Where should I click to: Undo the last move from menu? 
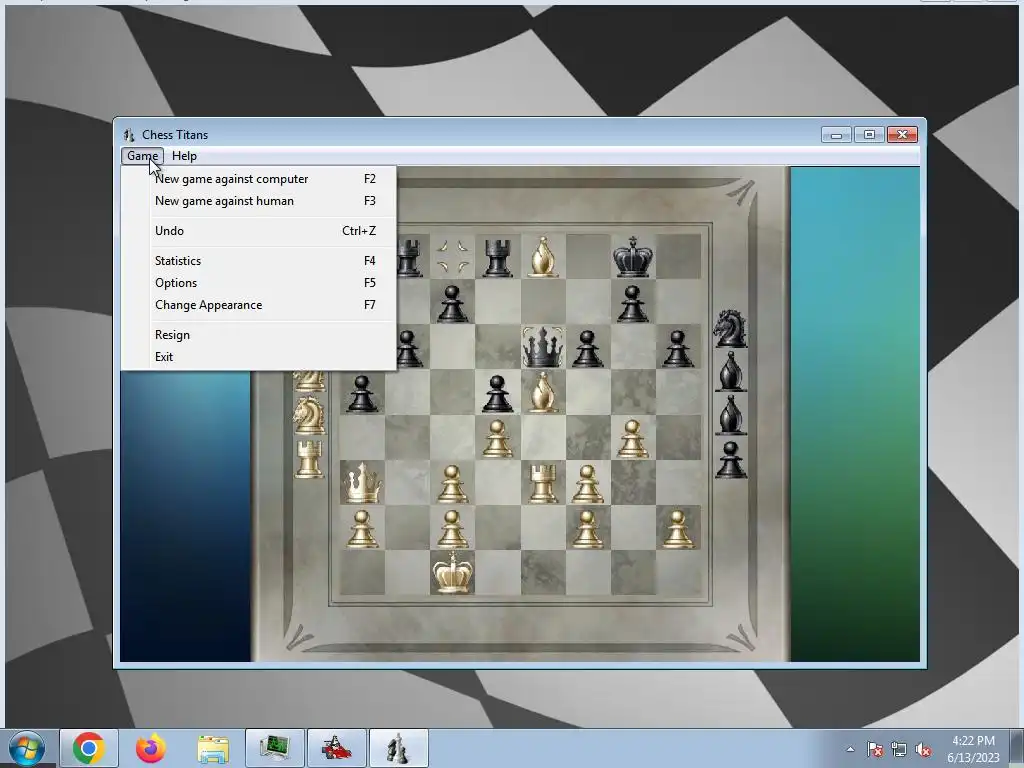tap(259, 231)
